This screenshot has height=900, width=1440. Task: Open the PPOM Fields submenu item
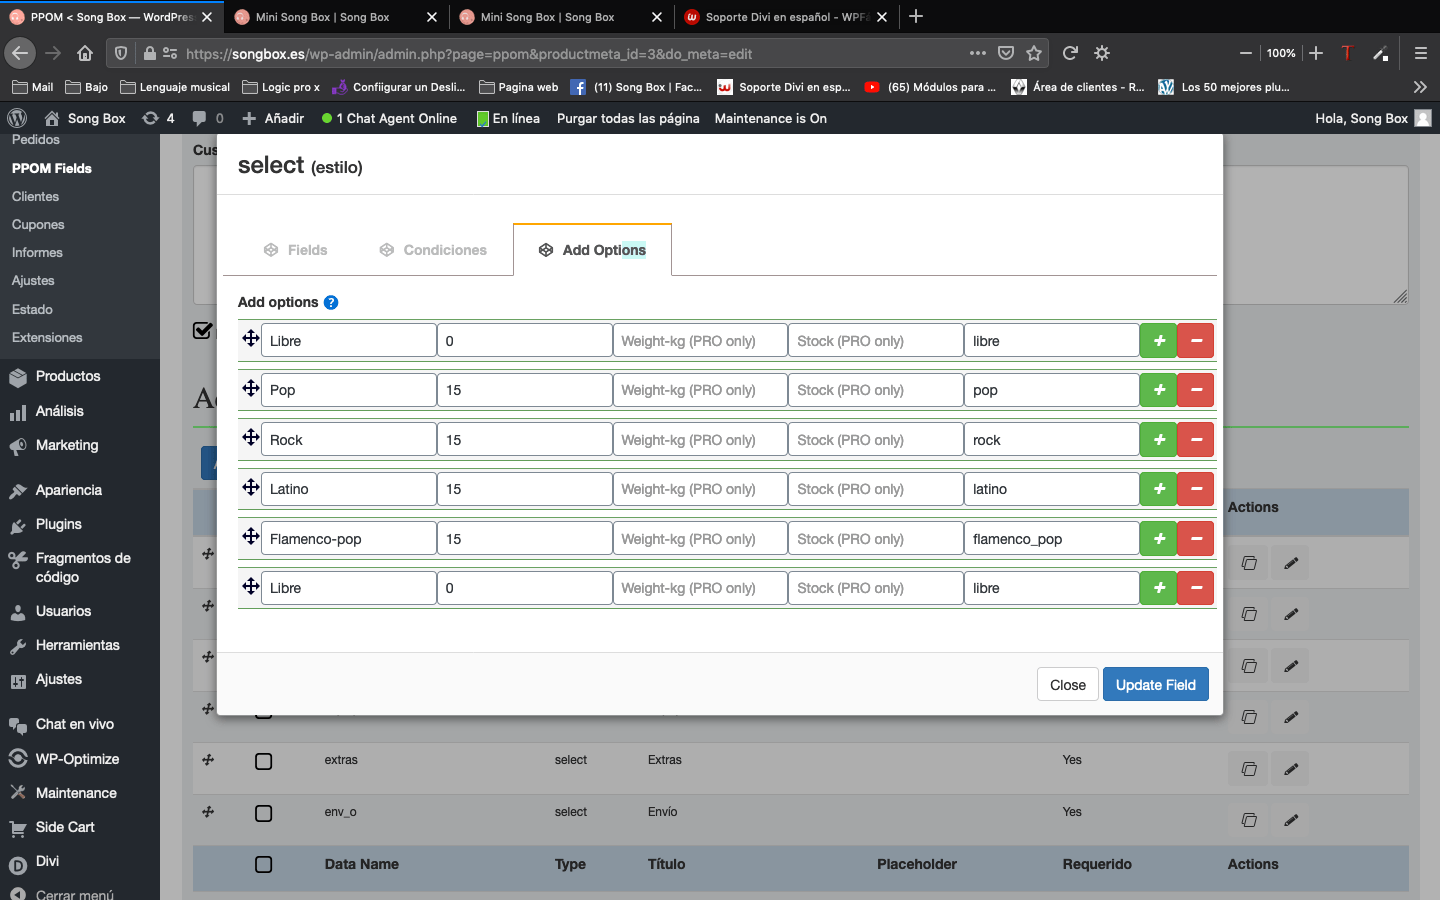coord(52,168)
